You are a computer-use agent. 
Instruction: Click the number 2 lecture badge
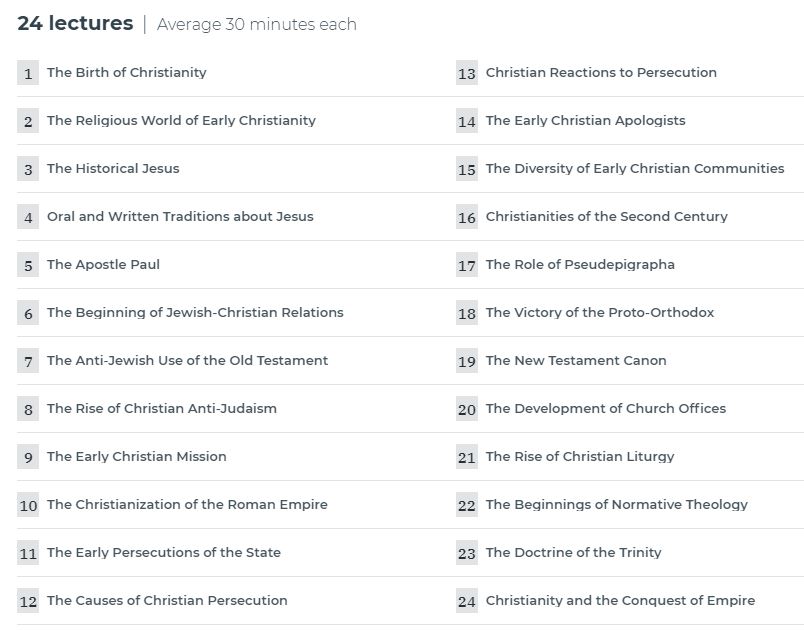coord(28,121)
